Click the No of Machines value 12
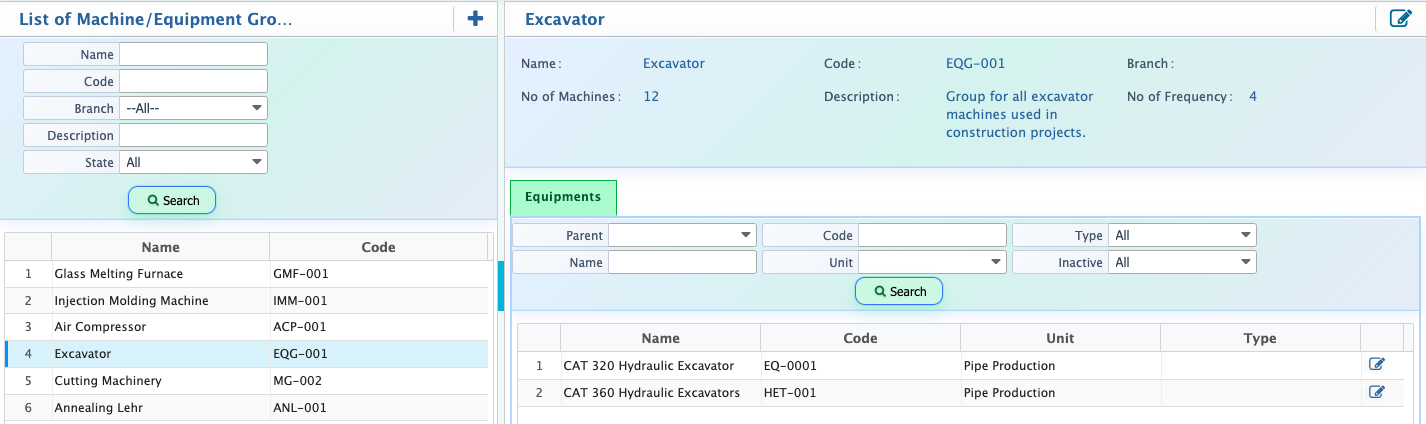The image size is (1426, 424). click(x=650, y=97)
